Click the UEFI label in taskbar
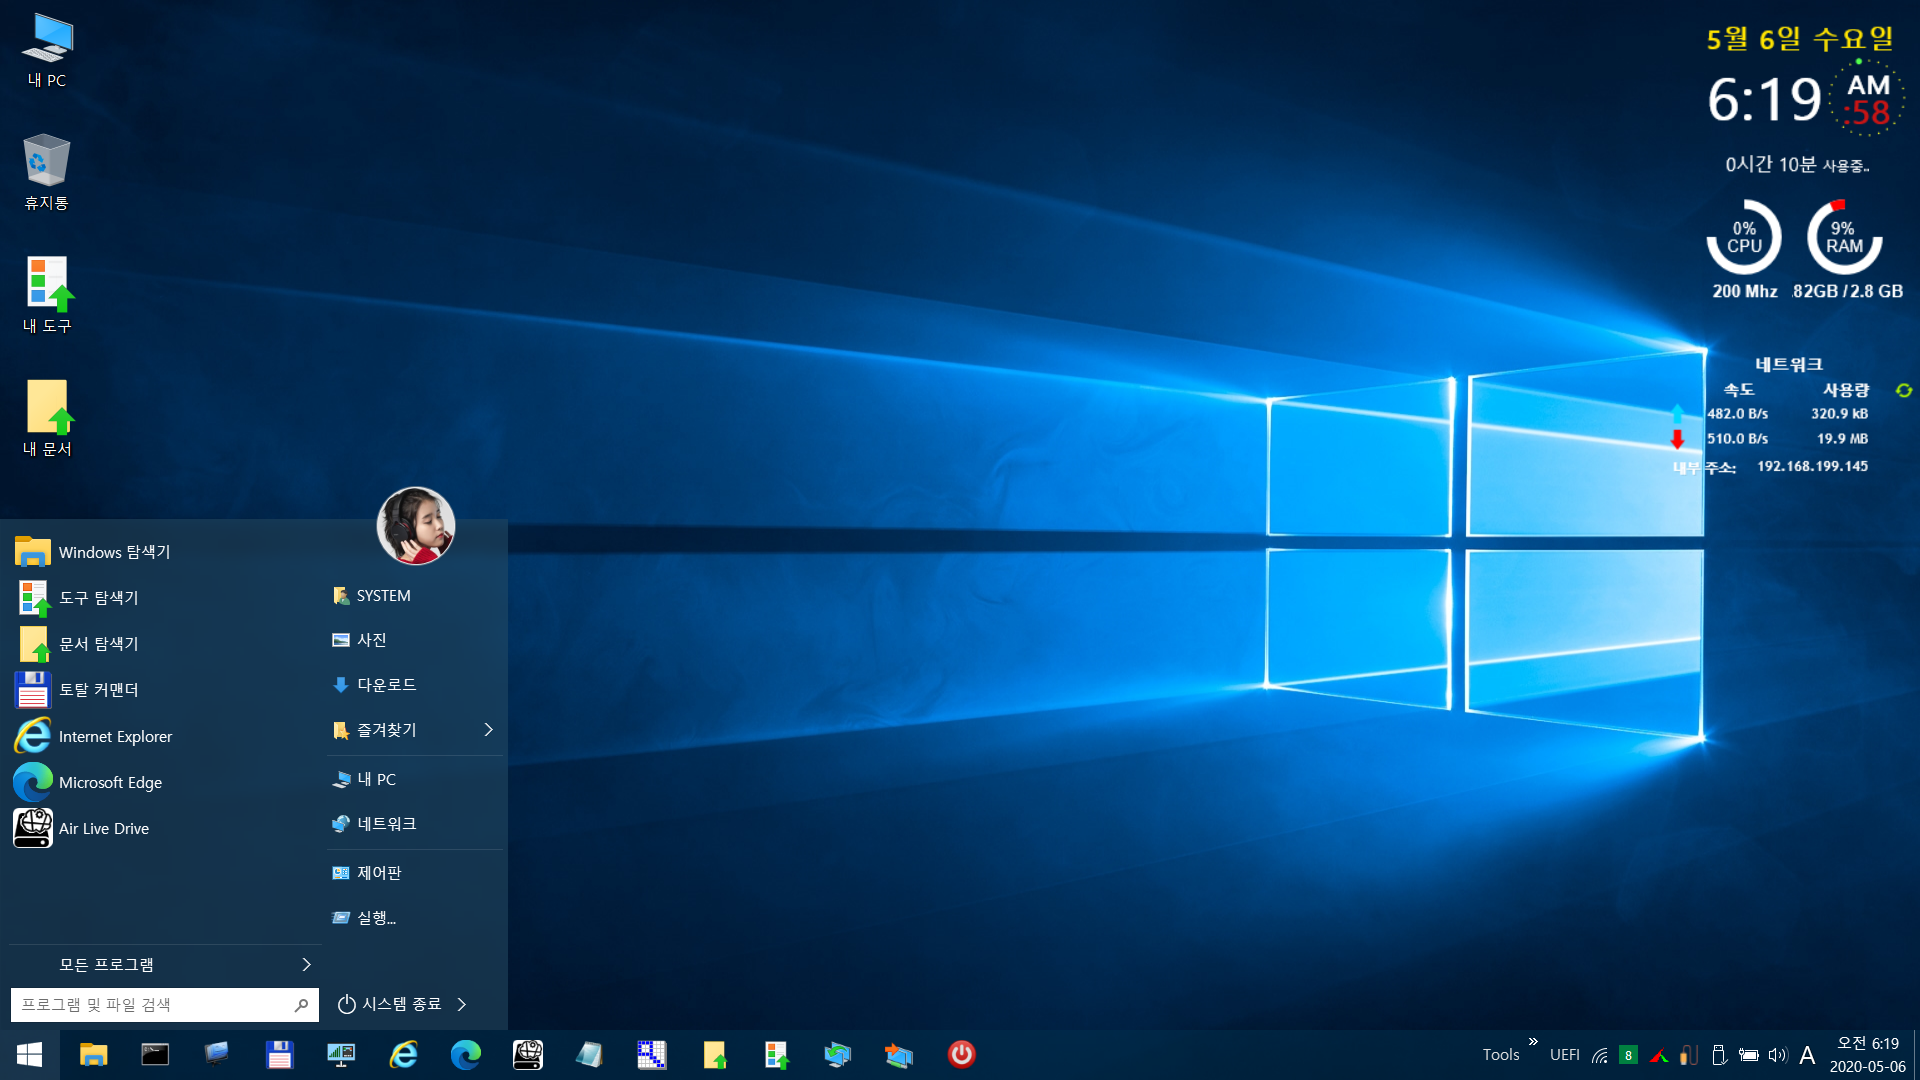The width and height of the screenshot is (1920, 1080). (x=1565, y=1055)
